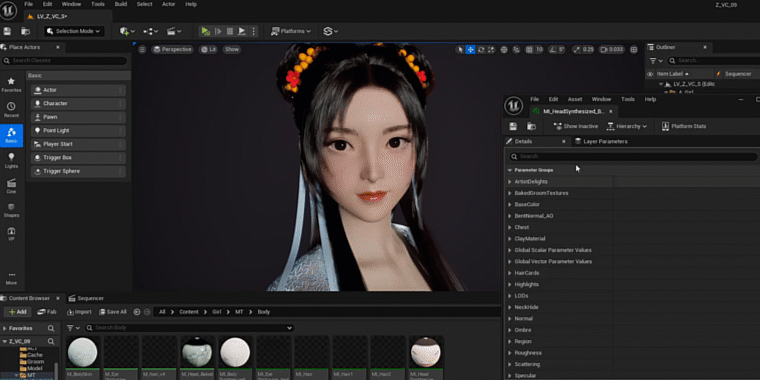Viewport: 760px width, 380px height.
Task: Activate the rotate gizmo tool
Action: tap(481, 49)
